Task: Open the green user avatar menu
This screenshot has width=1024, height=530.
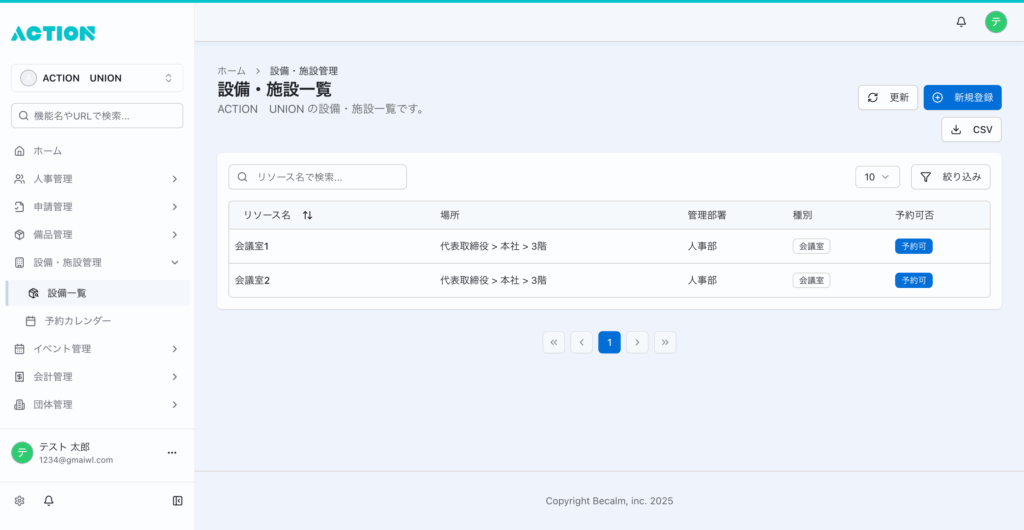Action: pos(995,21)
